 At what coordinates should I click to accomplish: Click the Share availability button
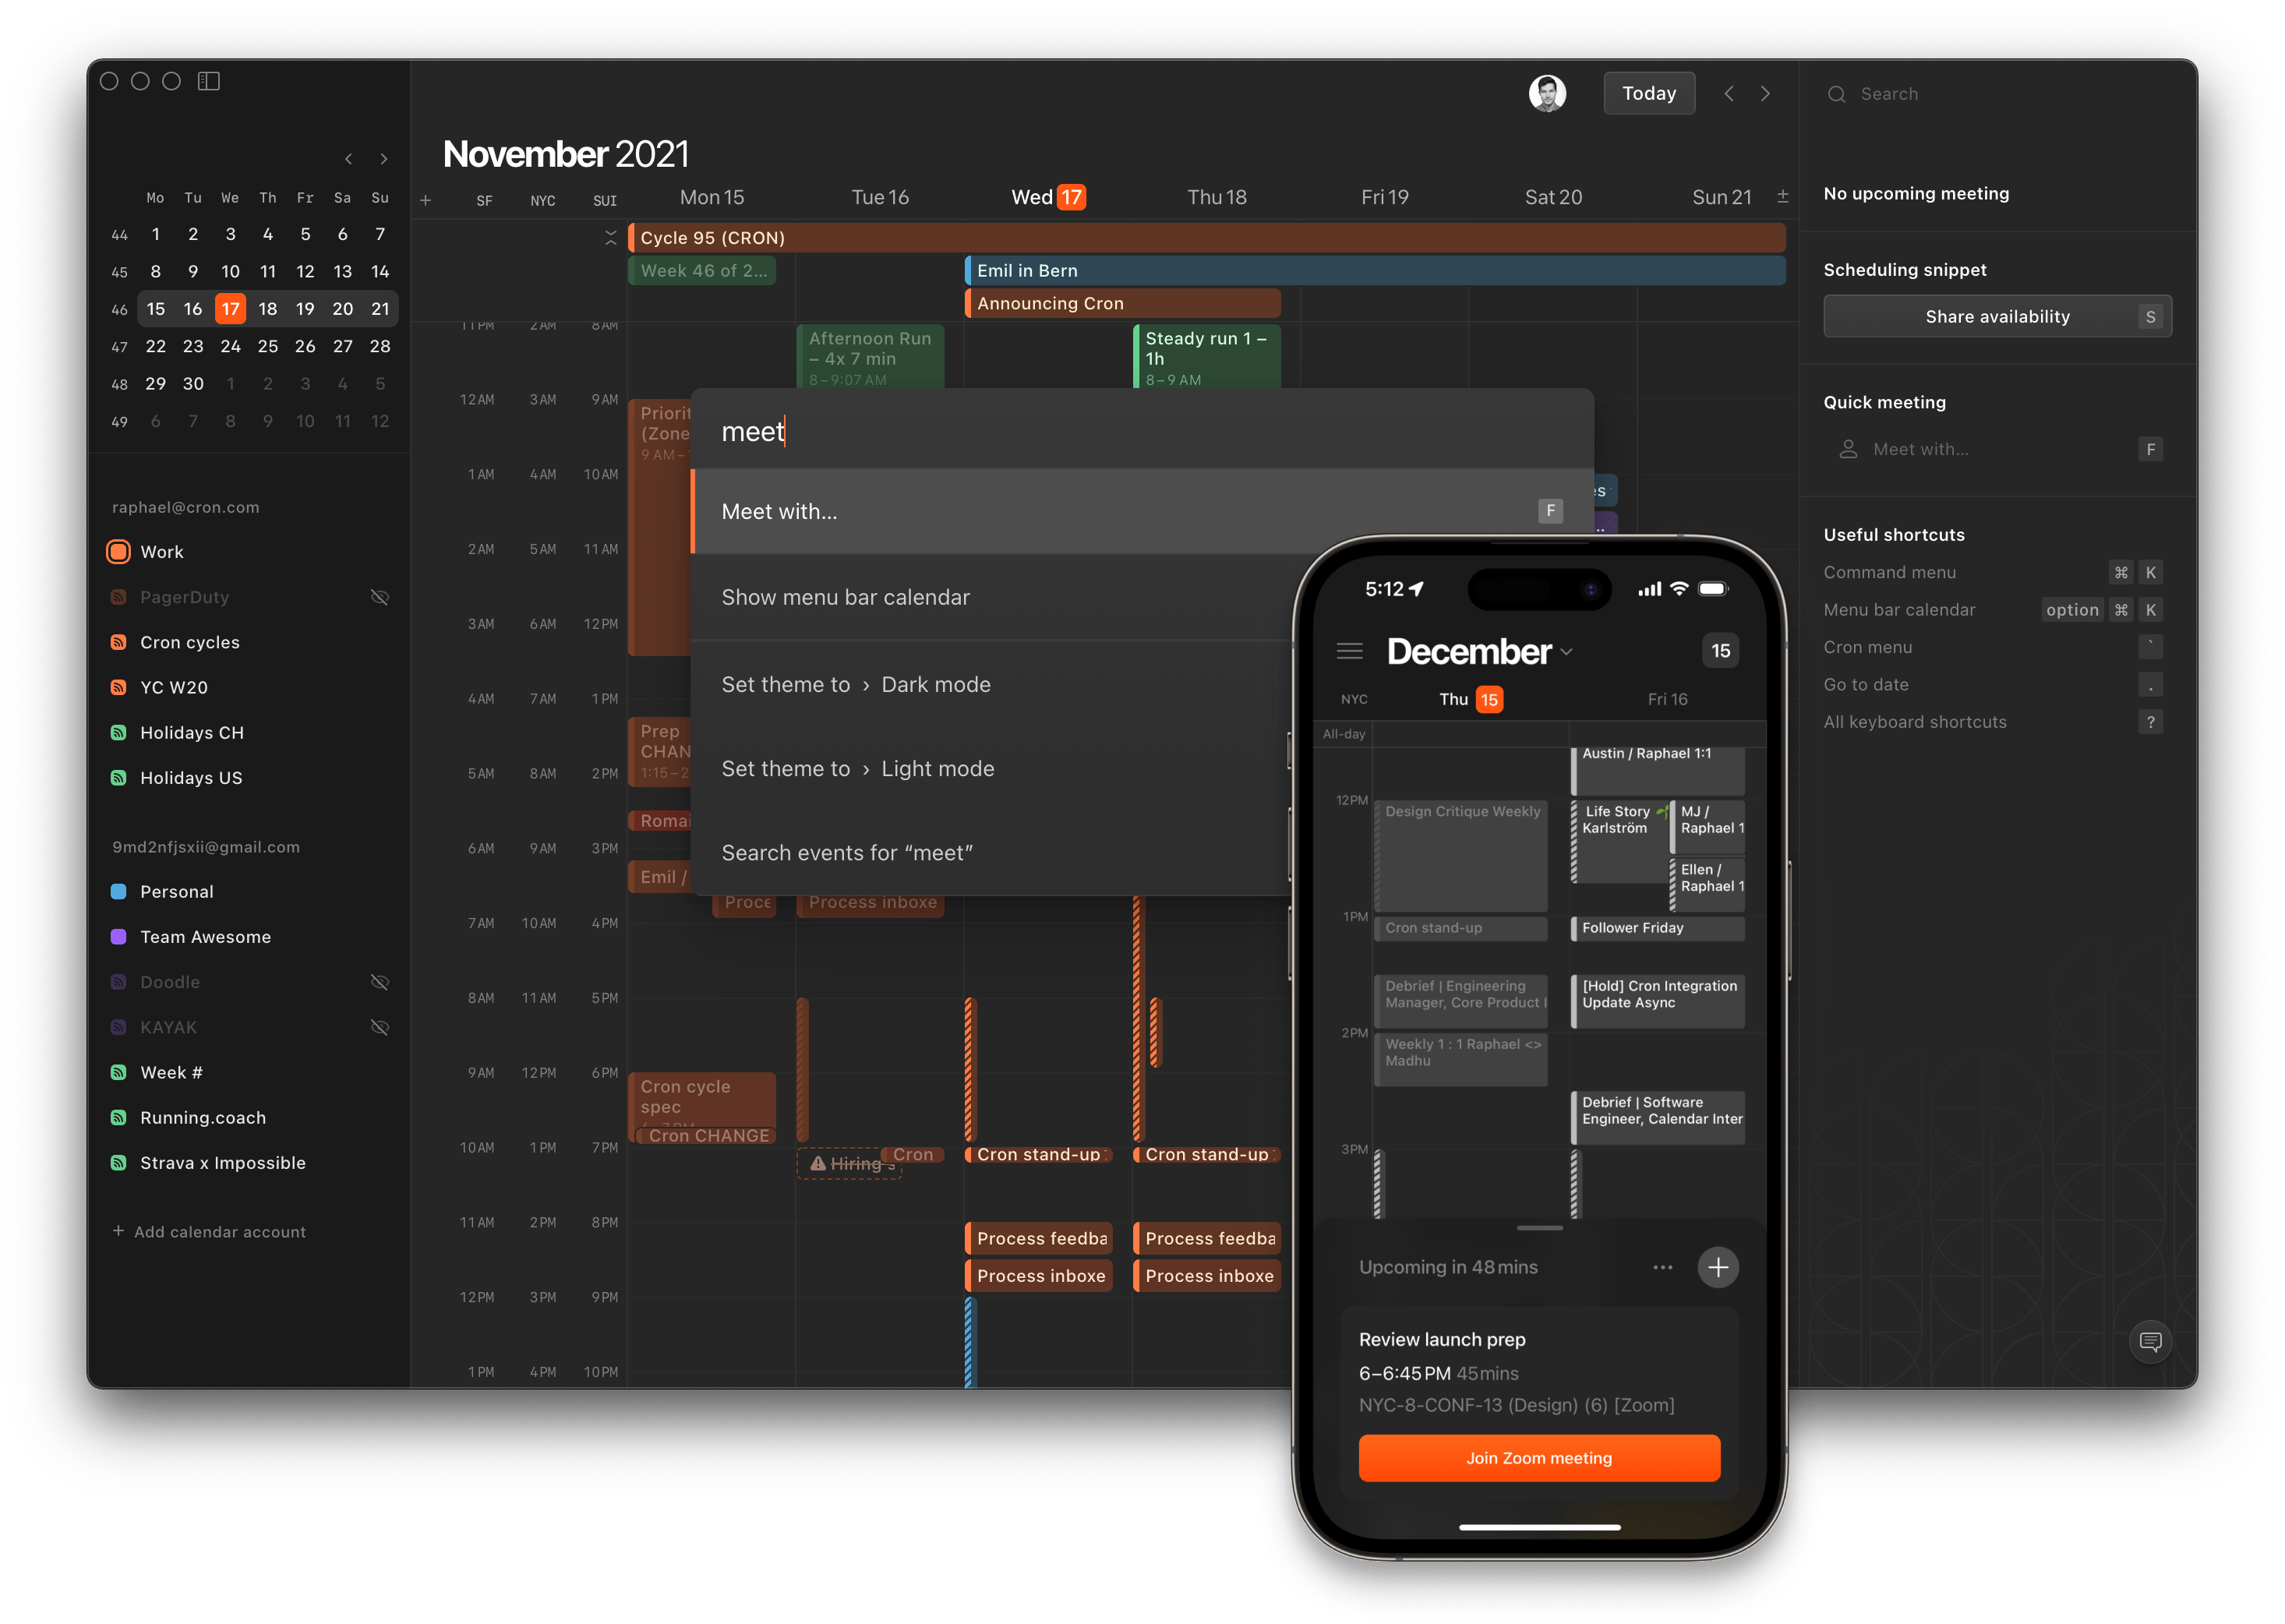[1998, 318]
